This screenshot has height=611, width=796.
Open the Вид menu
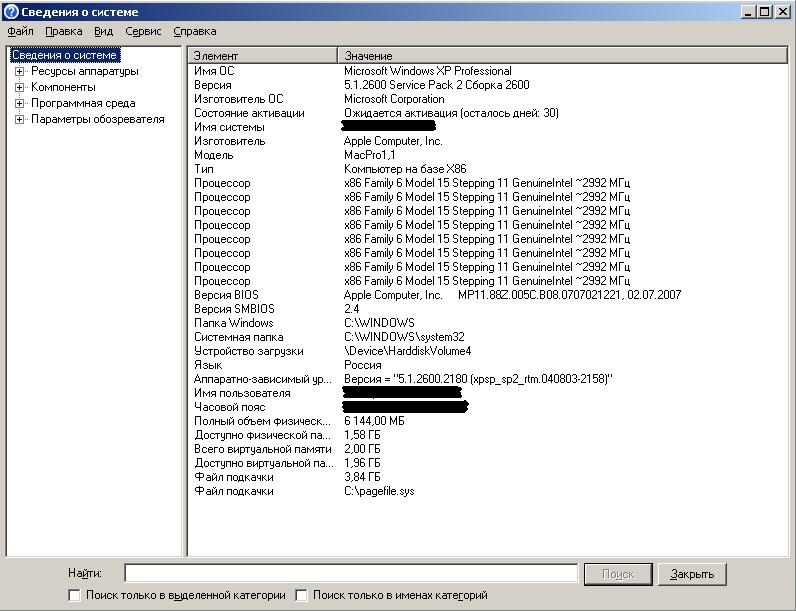pyautogui.click(x=104, y=31)
